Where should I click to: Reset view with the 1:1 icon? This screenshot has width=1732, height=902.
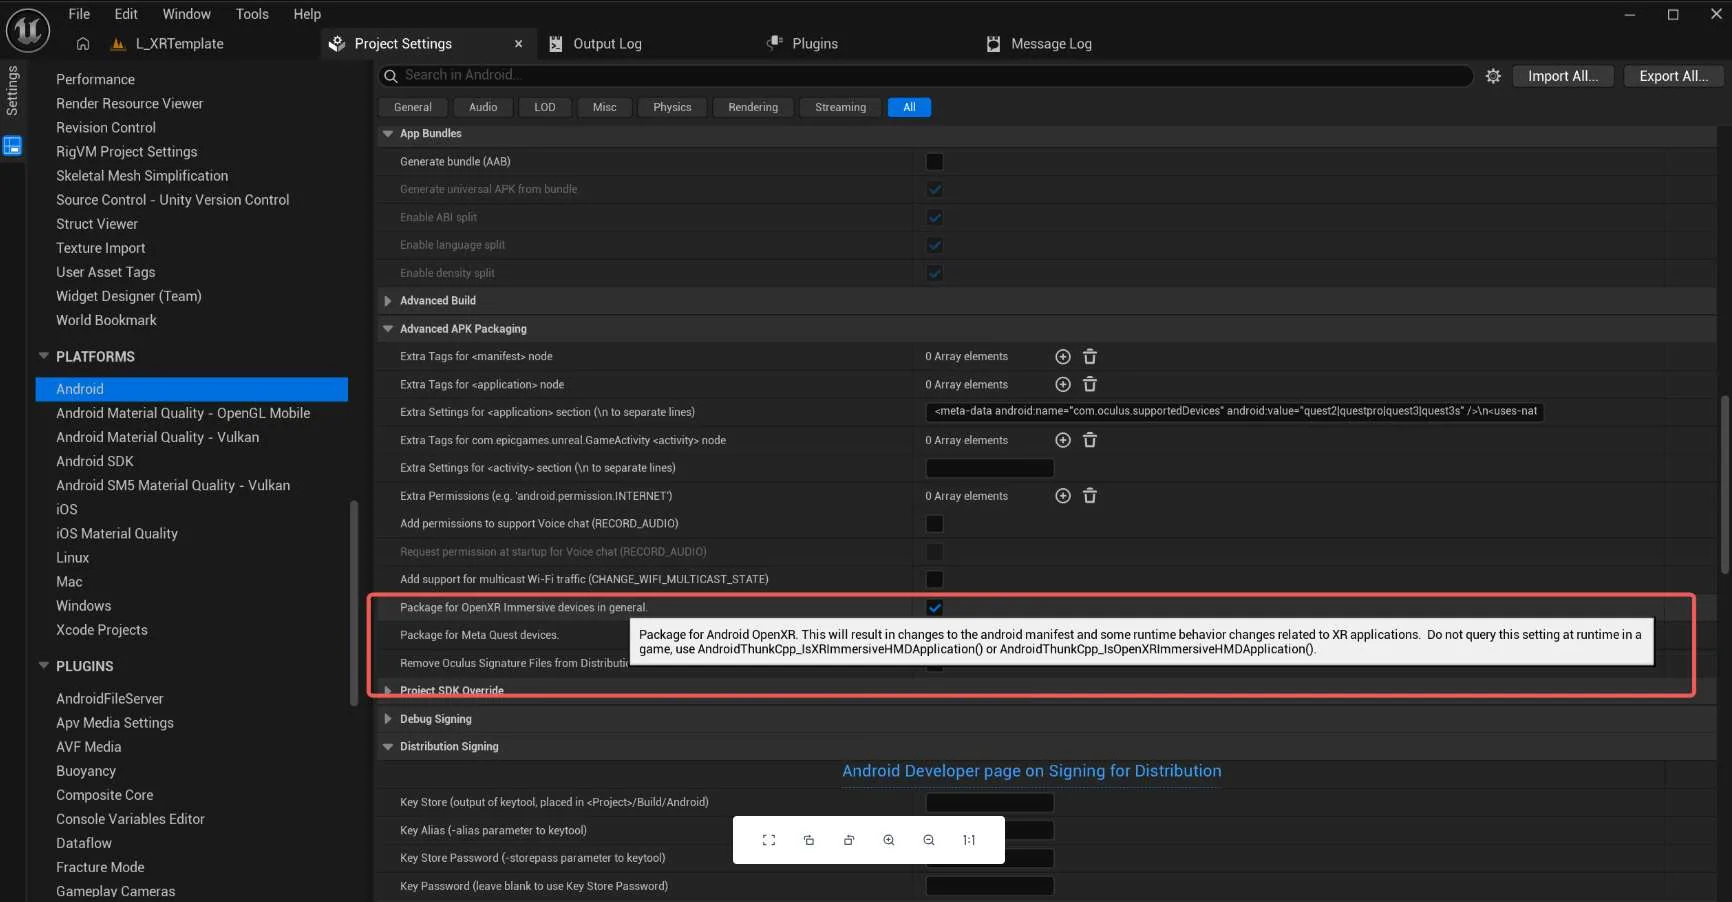point(969,840)
